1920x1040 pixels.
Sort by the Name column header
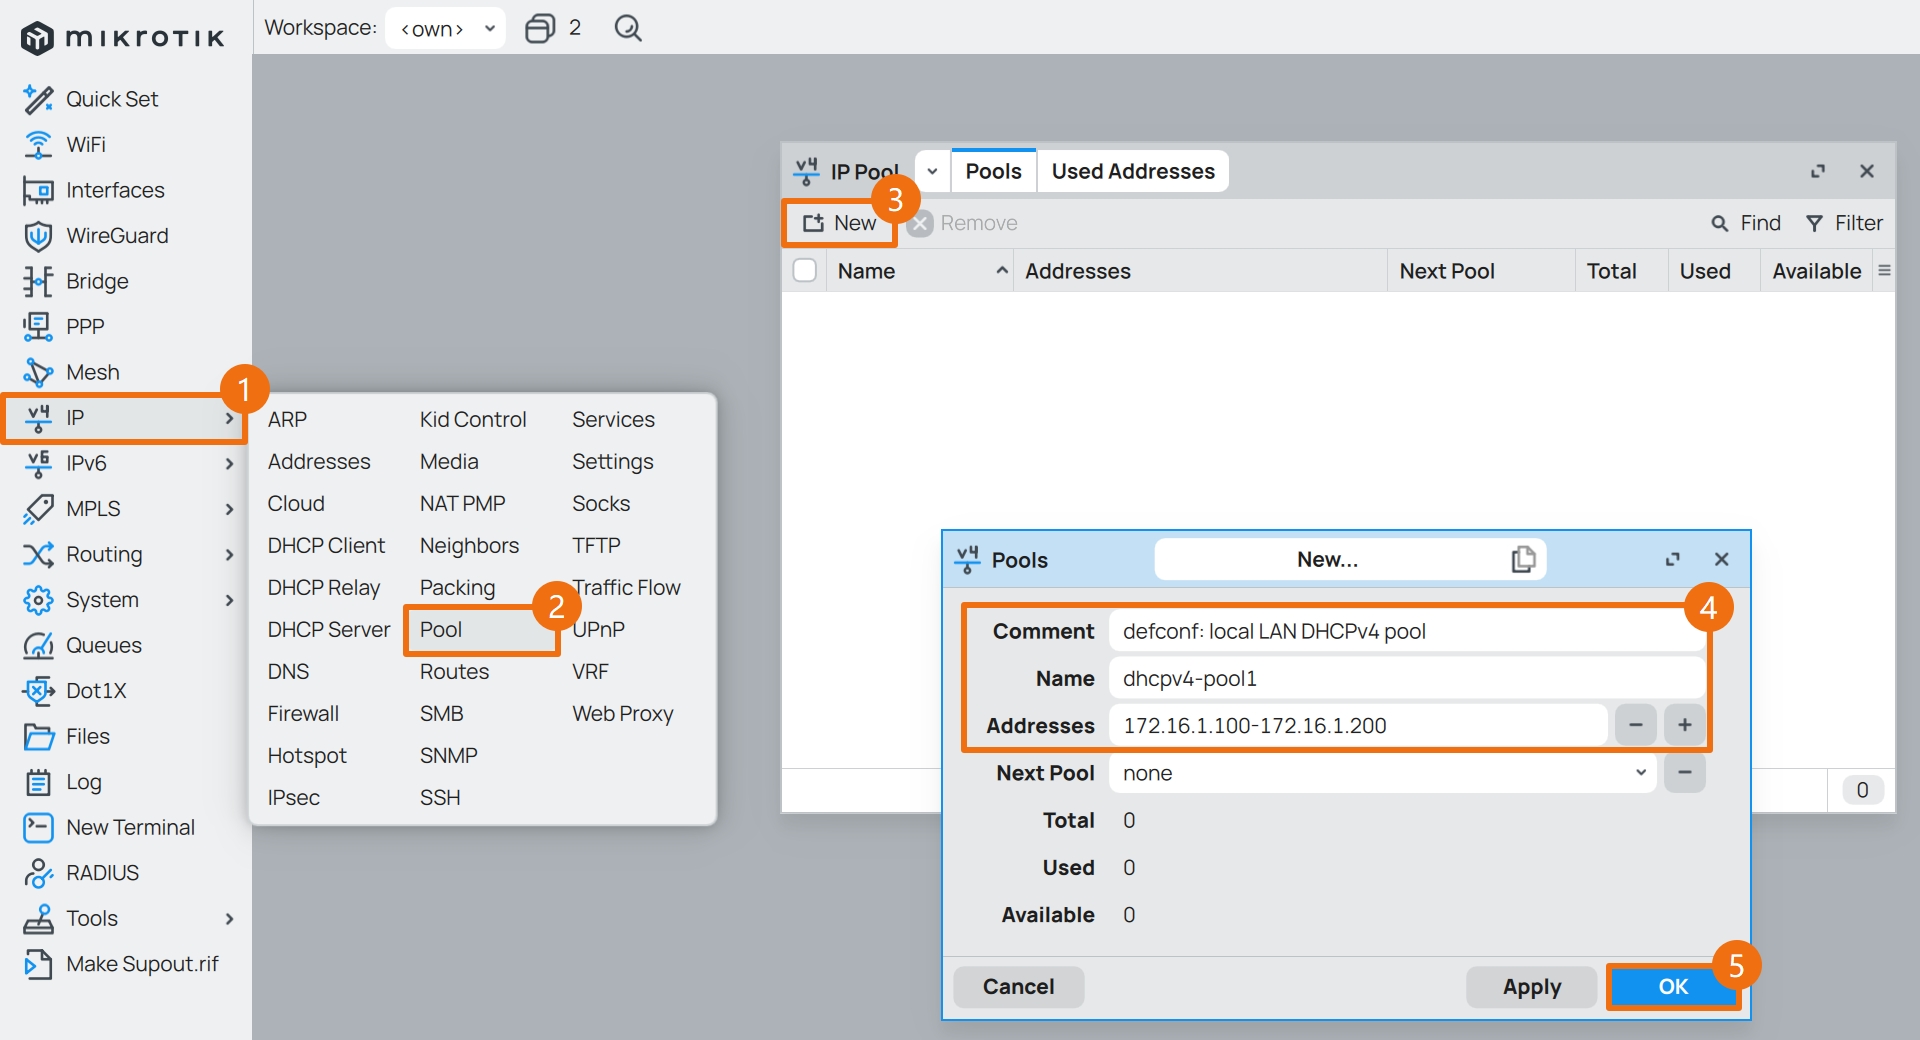click(x=920, y=271)
